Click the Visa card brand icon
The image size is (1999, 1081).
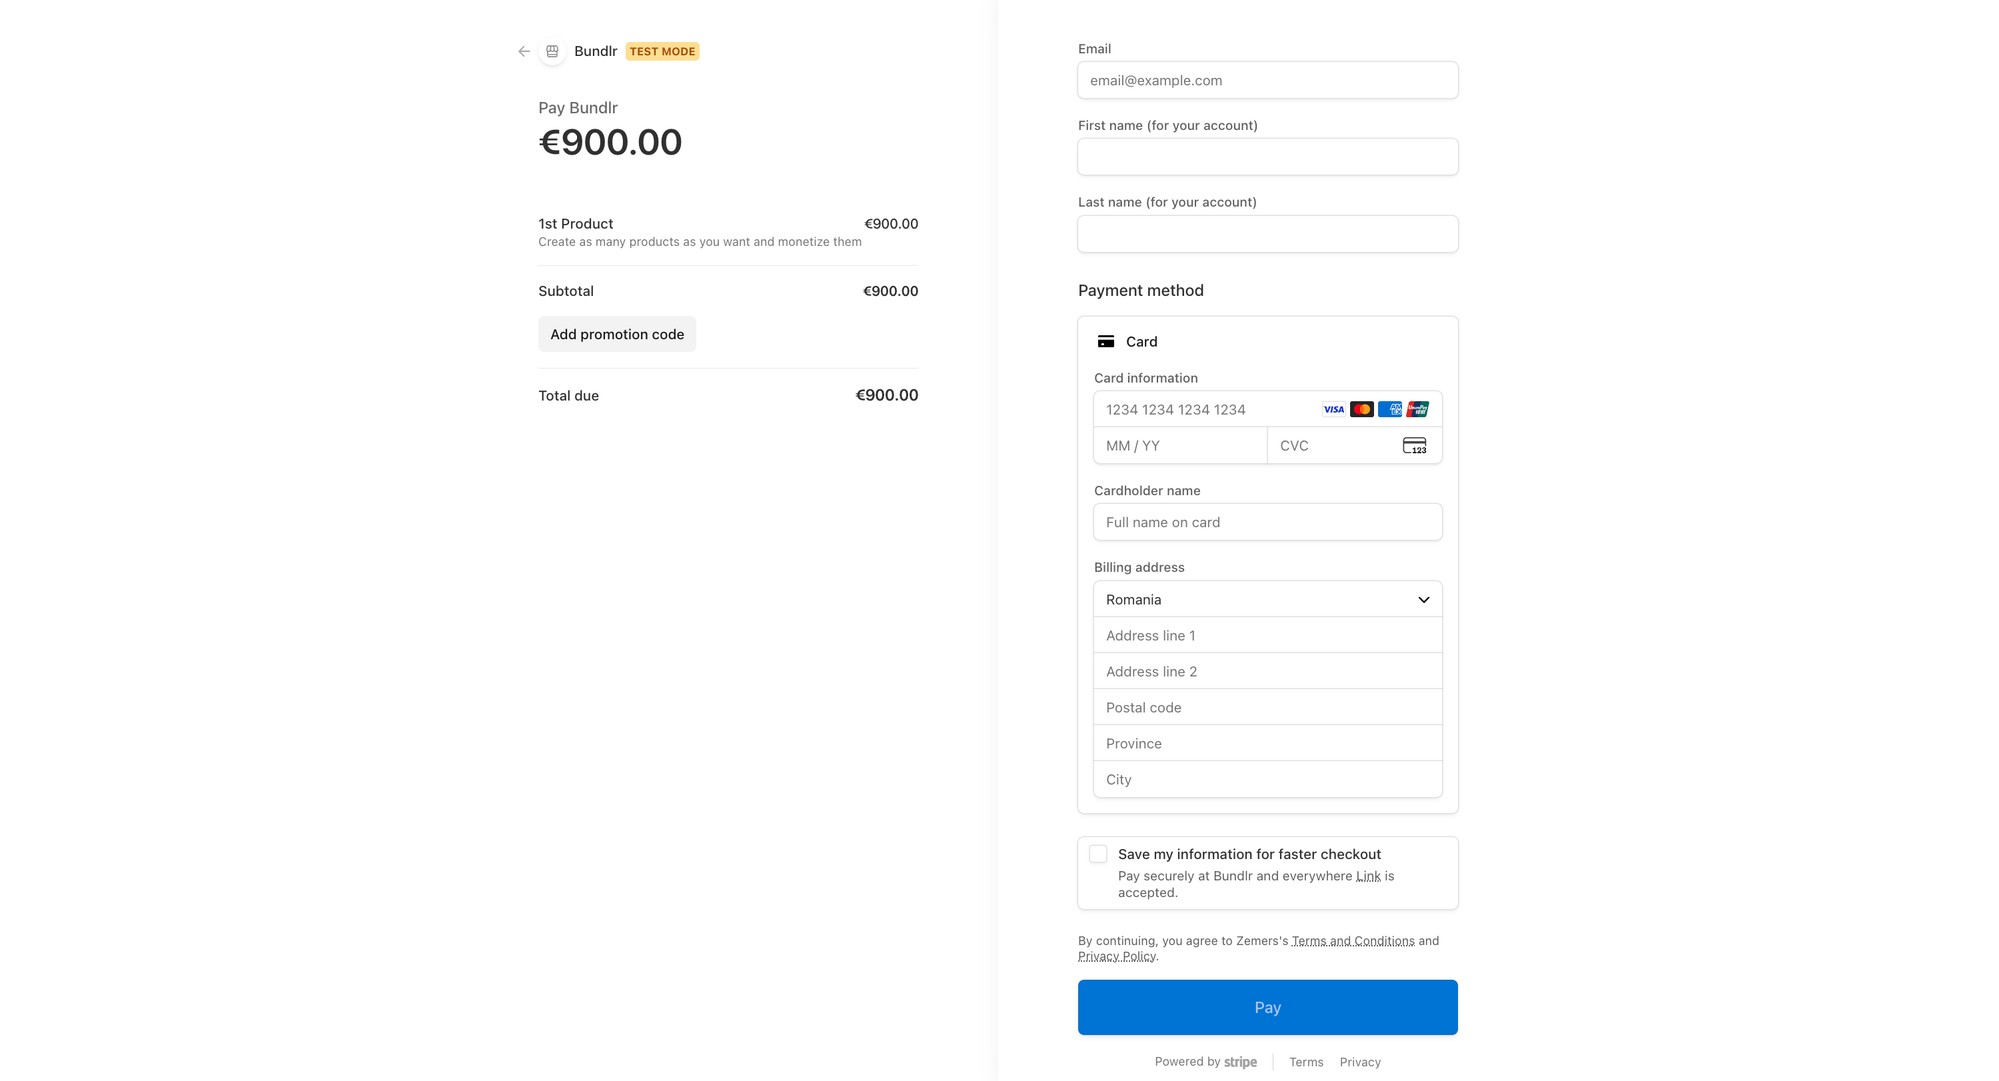pos(1333,410)
